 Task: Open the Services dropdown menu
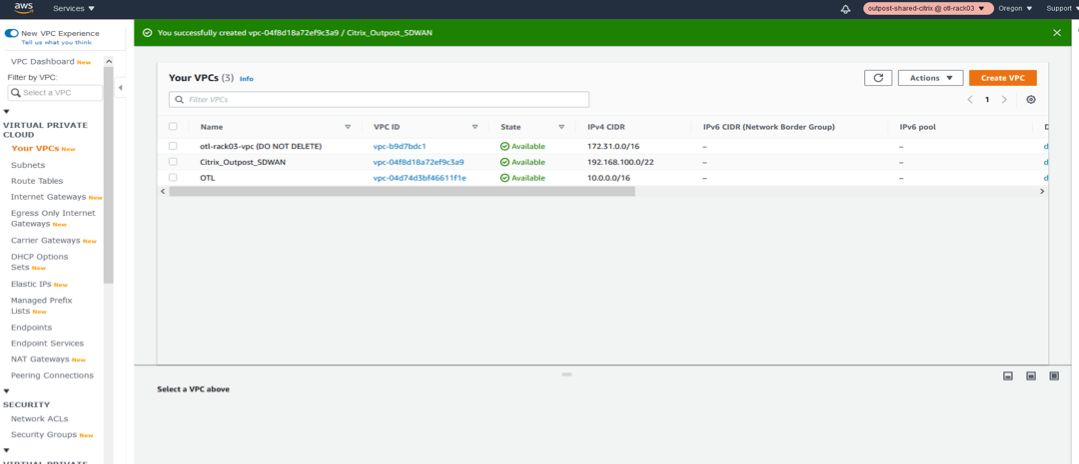coord(74,8)
